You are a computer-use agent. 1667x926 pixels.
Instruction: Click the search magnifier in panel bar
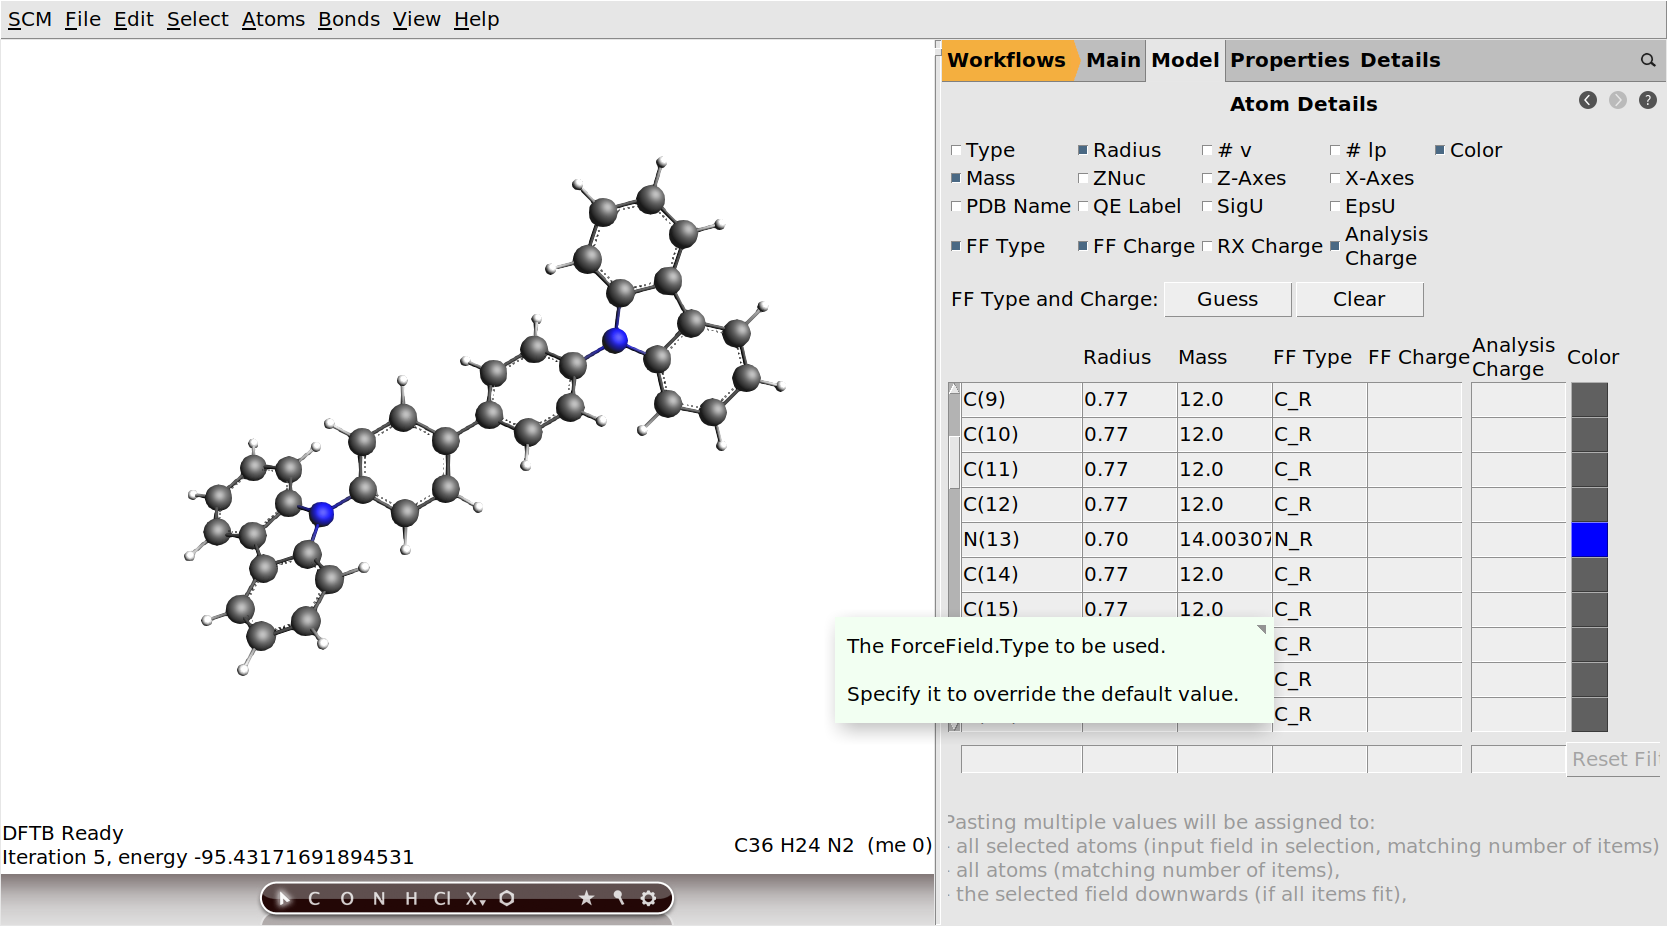(1647, 60)
